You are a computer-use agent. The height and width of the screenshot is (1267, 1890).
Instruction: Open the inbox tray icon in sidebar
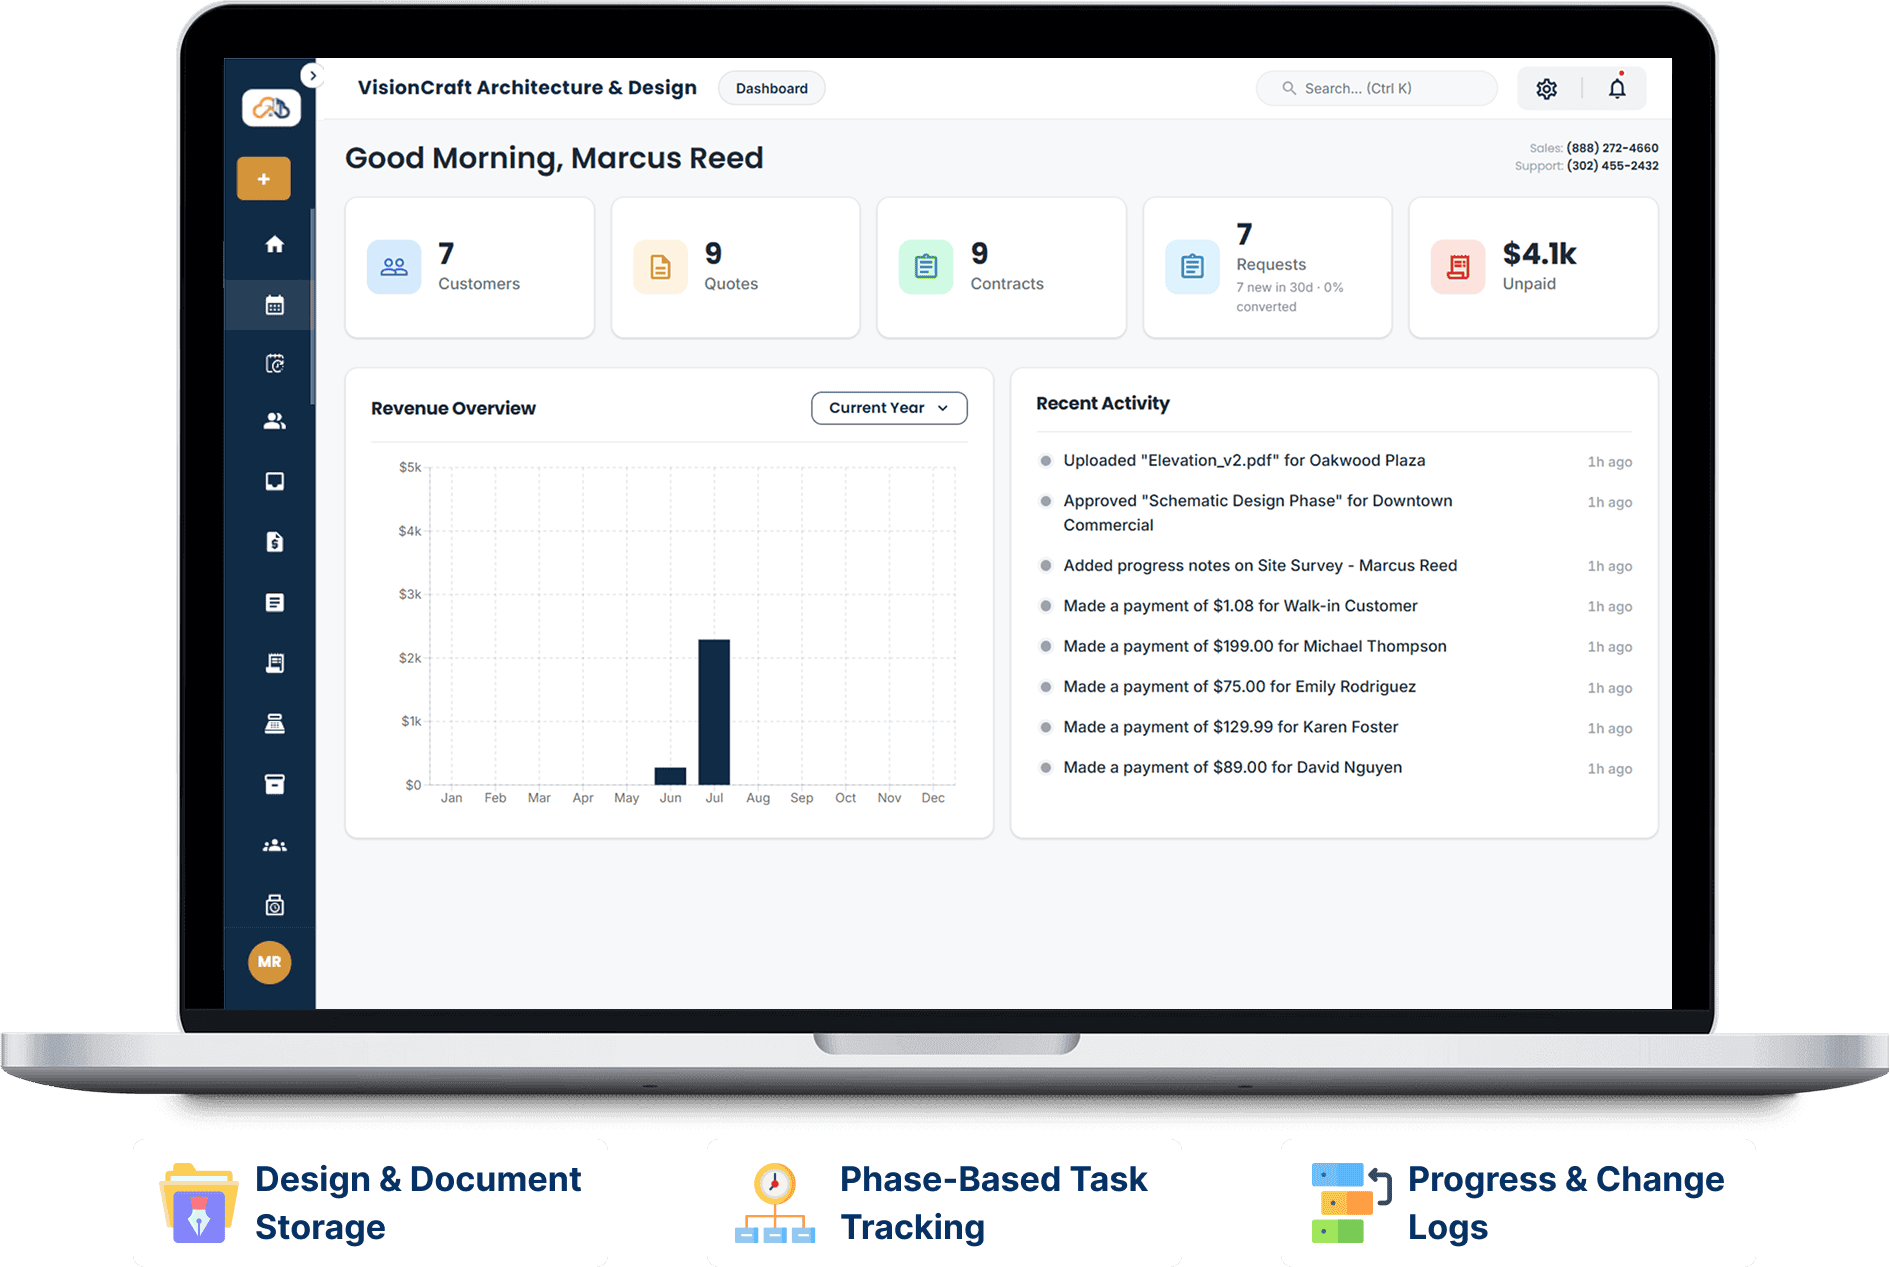tap(274, 482)
